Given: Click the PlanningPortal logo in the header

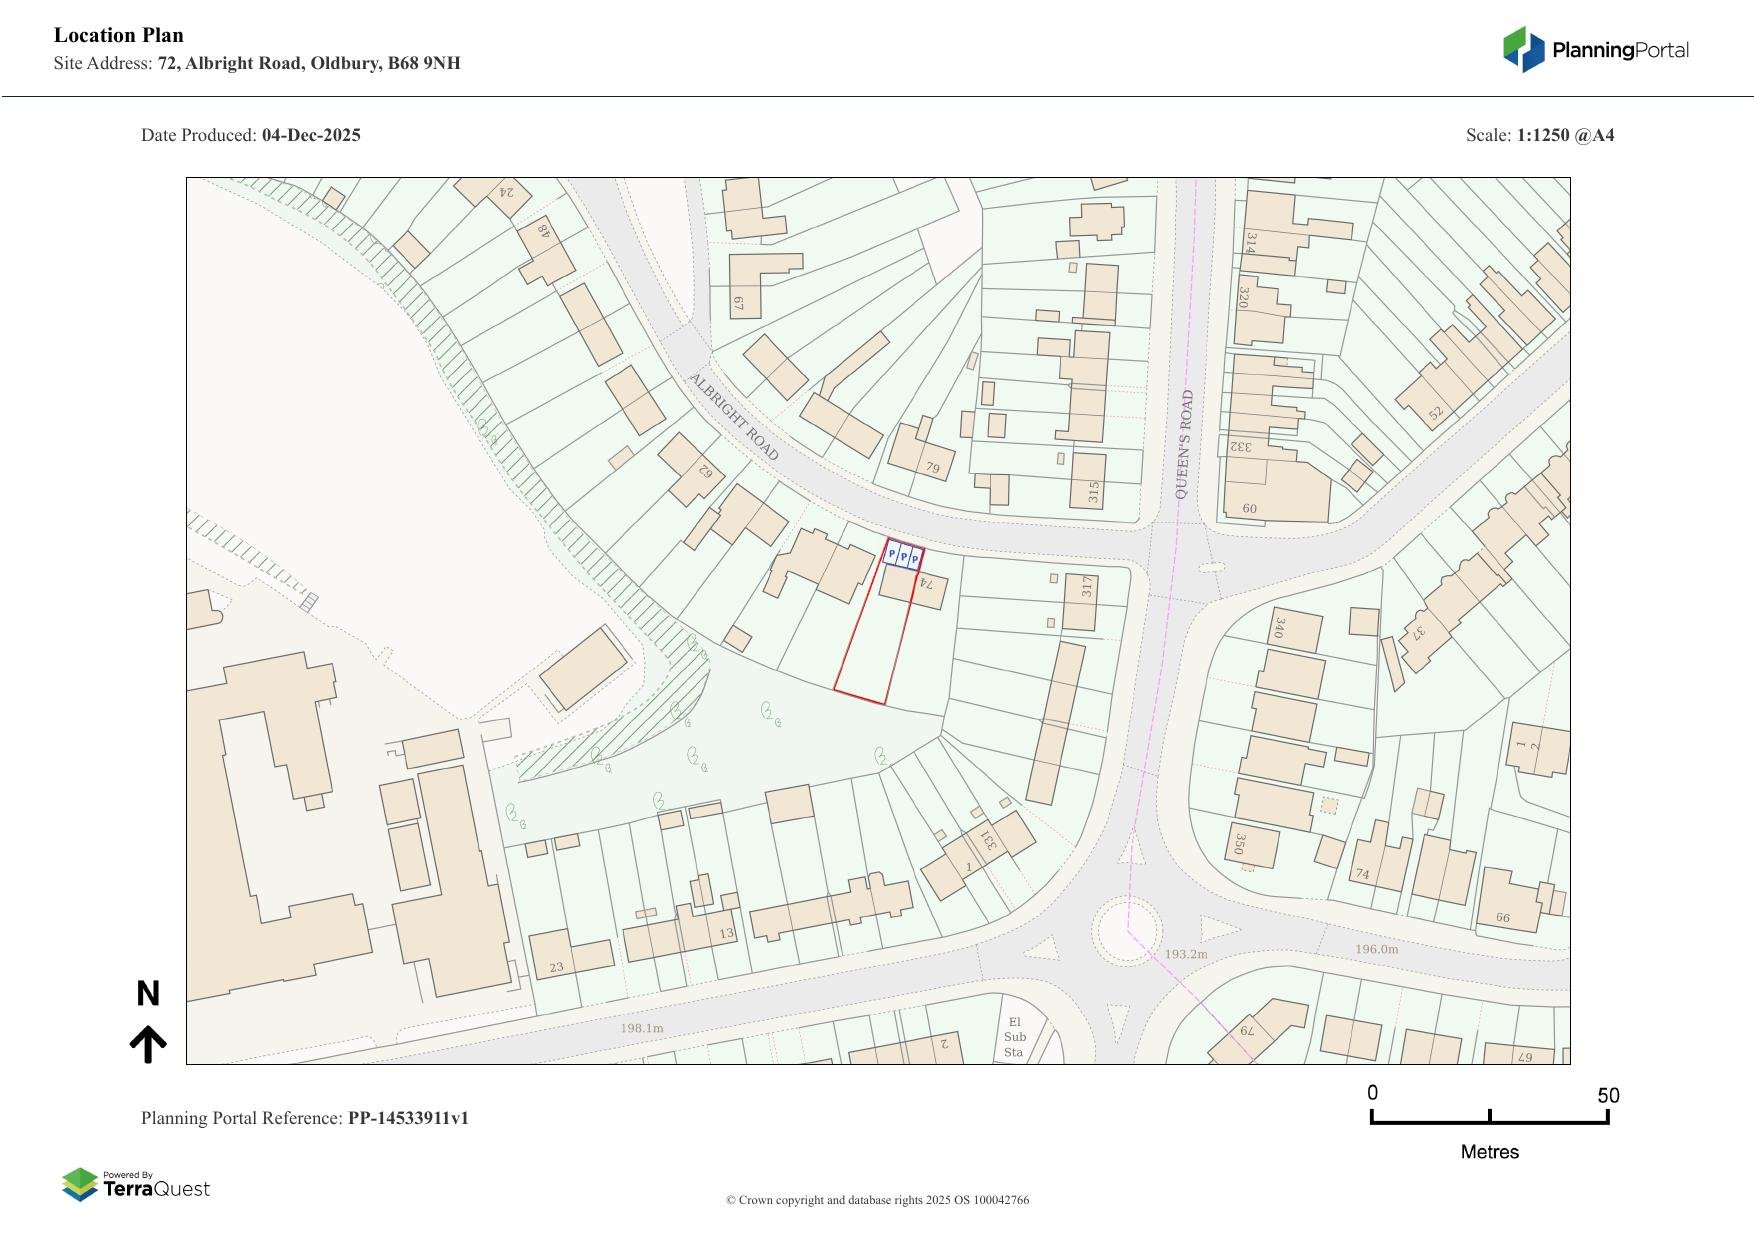Looking at the screenshot, I should coord(1595,50).
